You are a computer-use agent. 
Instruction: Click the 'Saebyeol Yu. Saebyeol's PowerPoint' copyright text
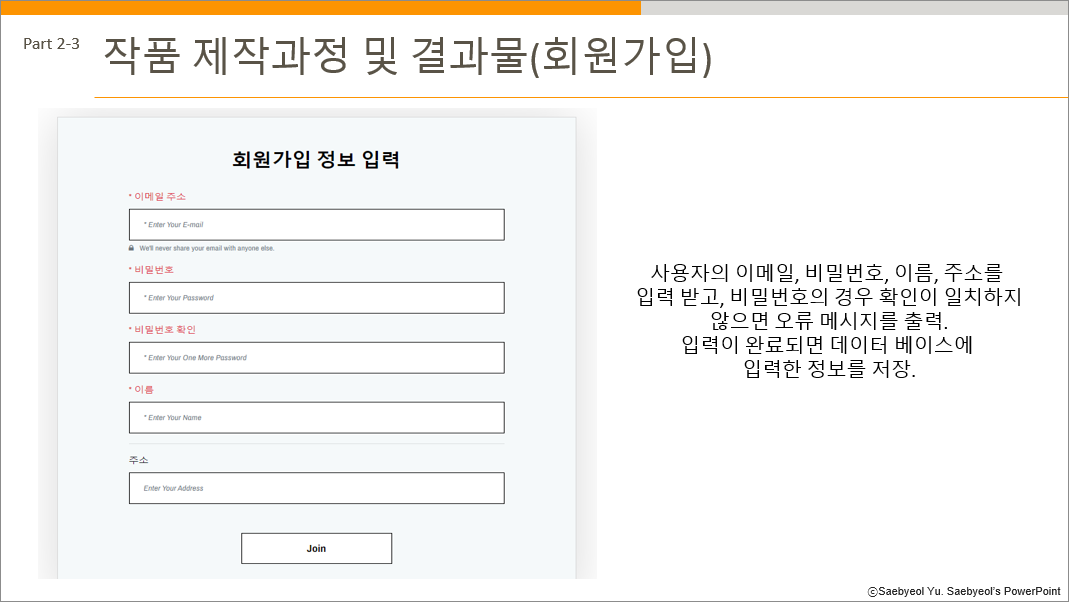[x=964, y=592]
